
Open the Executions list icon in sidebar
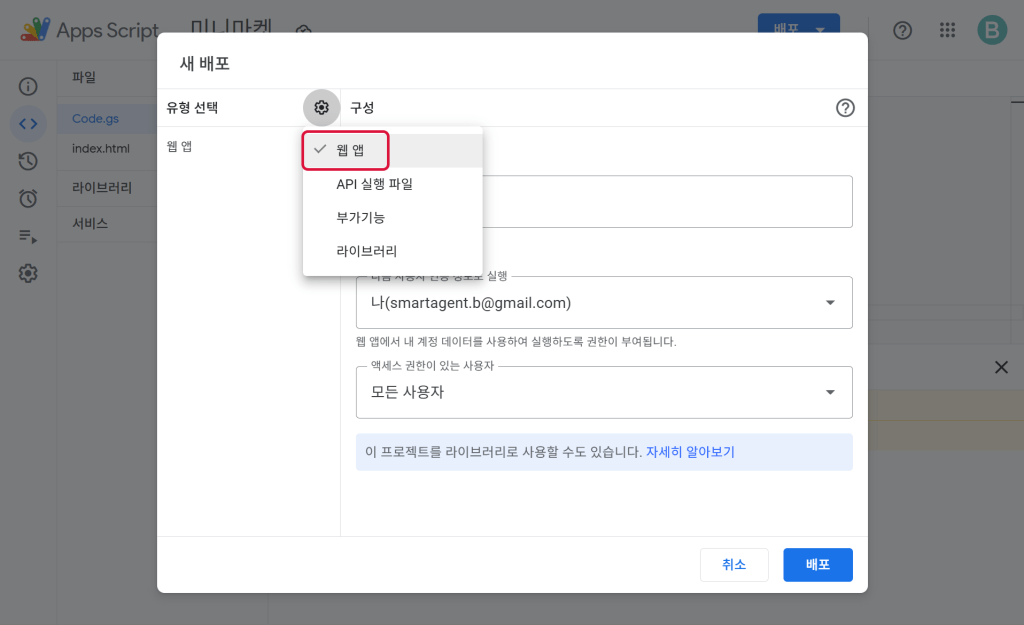[28, 236]
